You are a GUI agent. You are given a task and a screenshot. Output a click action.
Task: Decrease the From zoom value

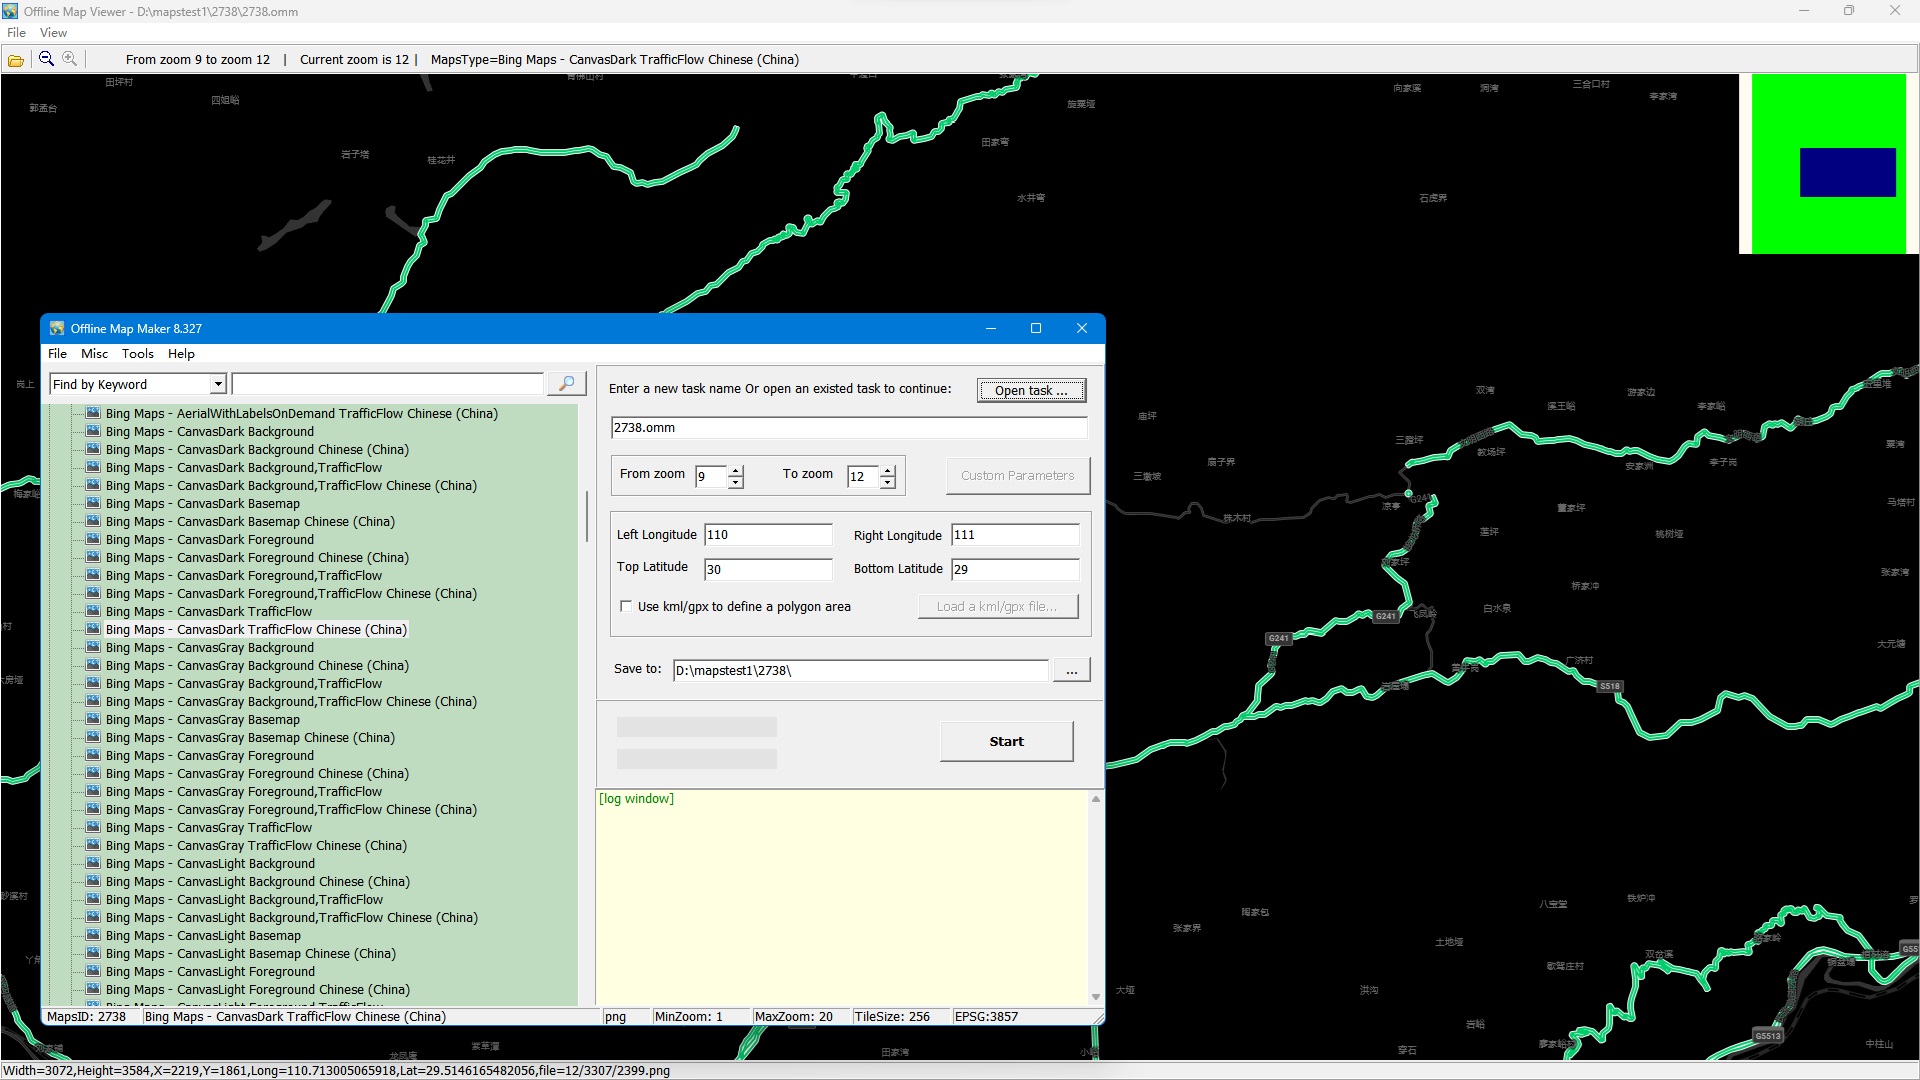[736, 482]
